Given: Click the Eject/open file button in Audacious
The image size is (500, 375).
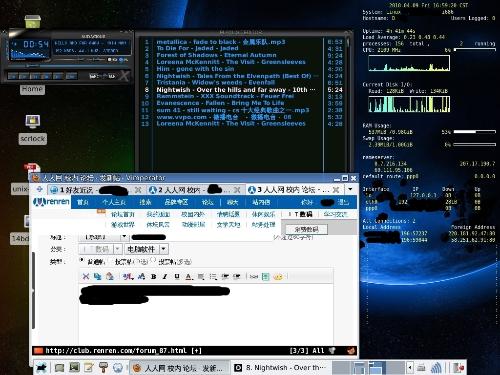Looking at the screenshot, I should coord(71,76).
